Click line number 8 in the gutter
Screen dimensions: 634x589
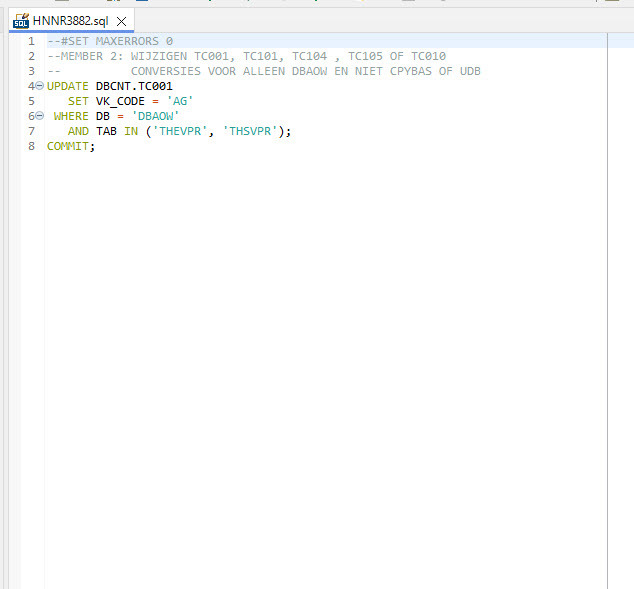coord(31,146)
